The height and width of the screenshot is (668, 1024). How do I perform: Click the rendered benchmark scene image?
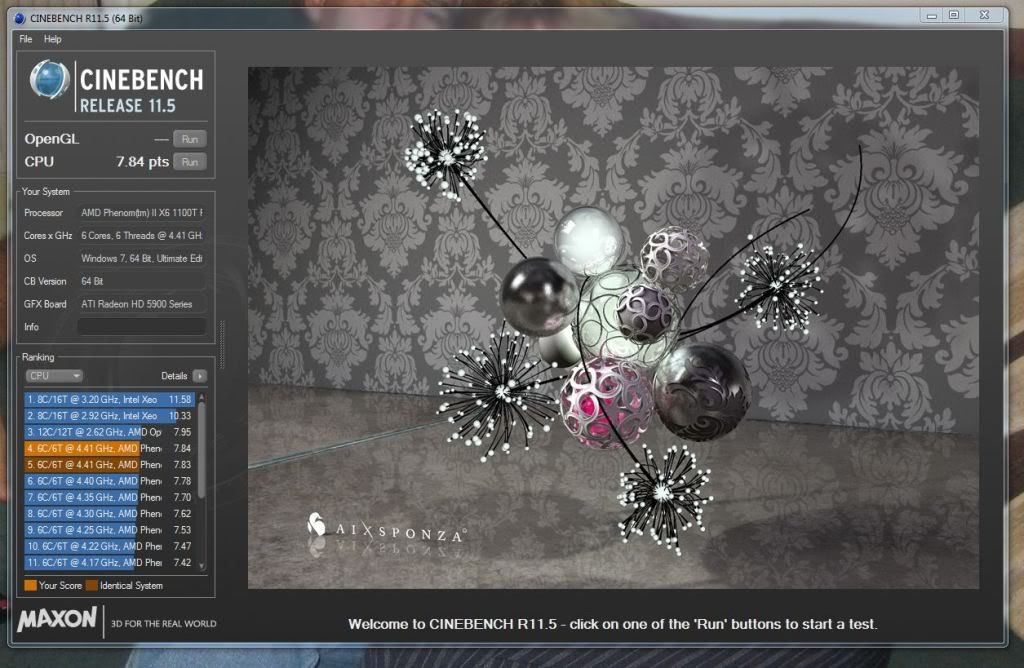click(613, 328)
